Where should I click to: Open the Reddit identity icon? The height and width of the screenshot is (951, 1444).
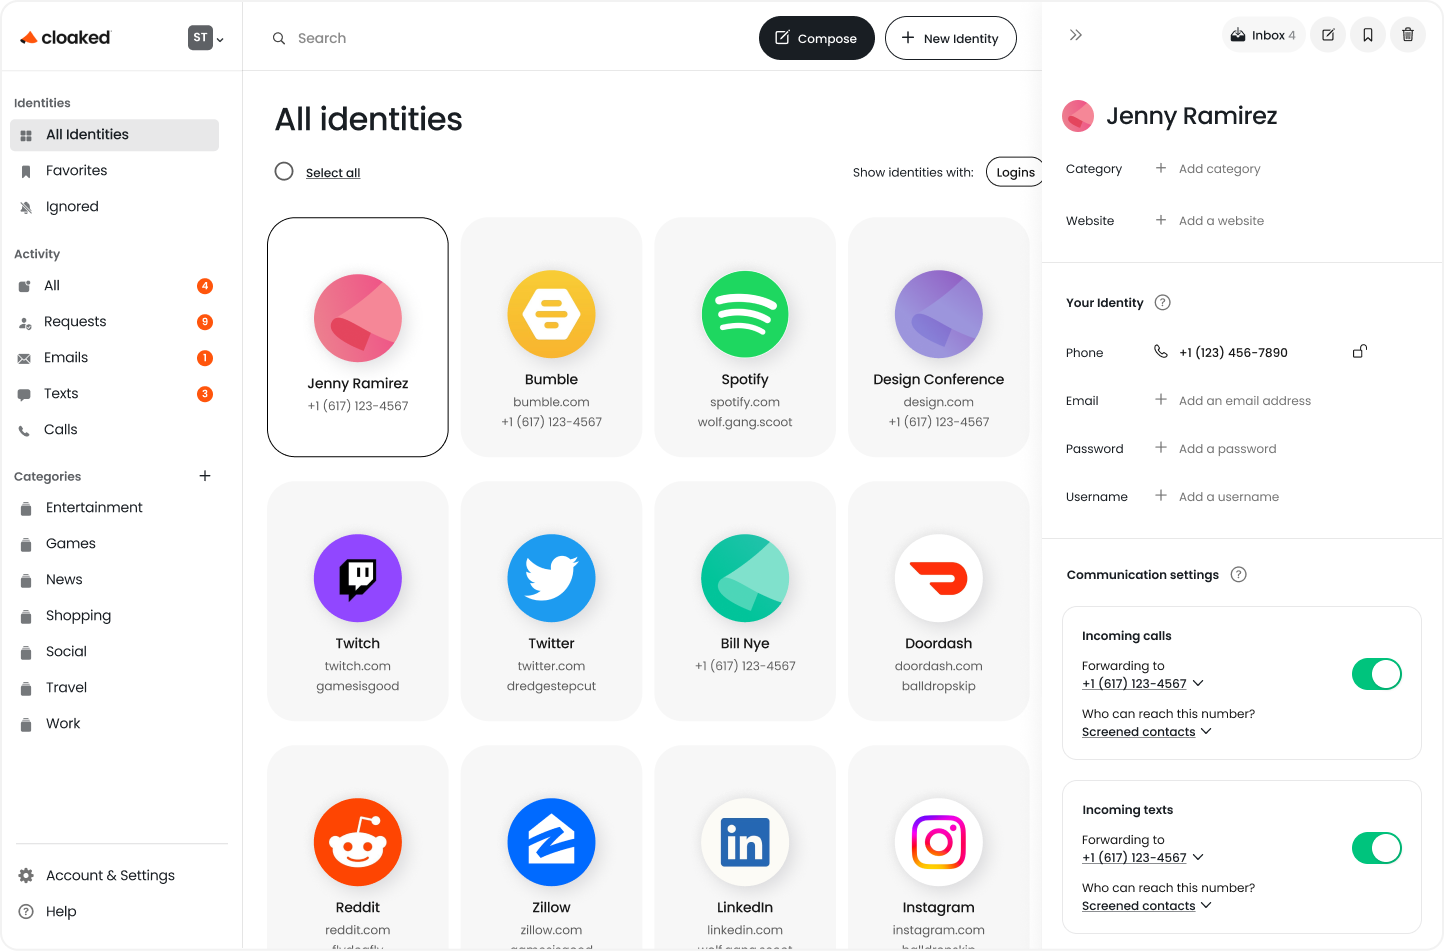click(x=358, y=842)
